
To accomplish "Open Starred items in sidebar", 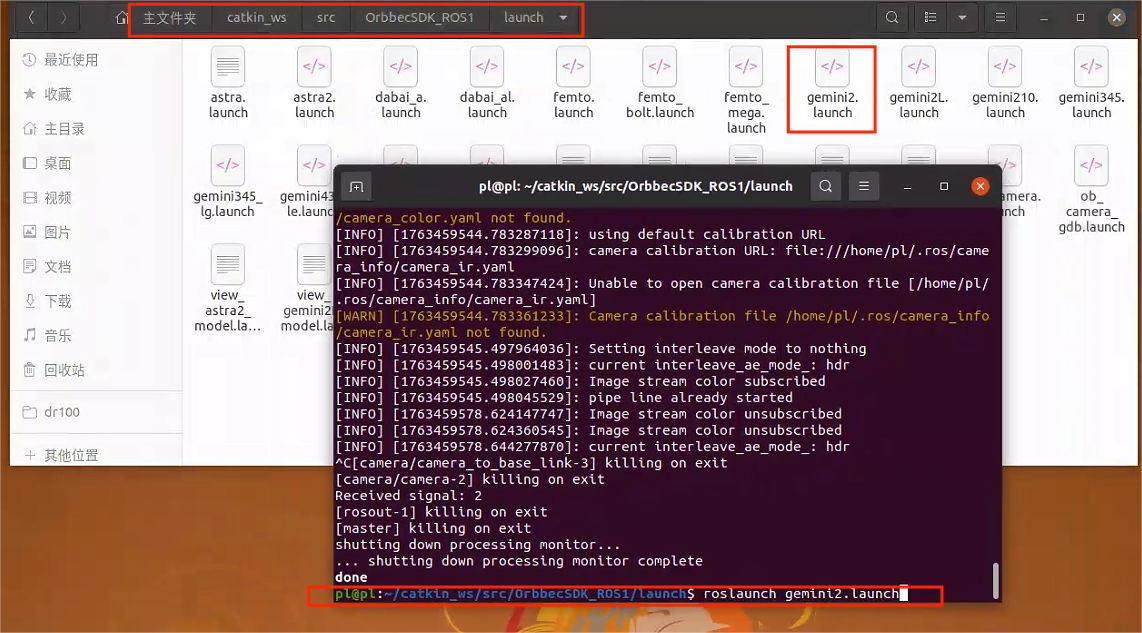I will point(57,94).
